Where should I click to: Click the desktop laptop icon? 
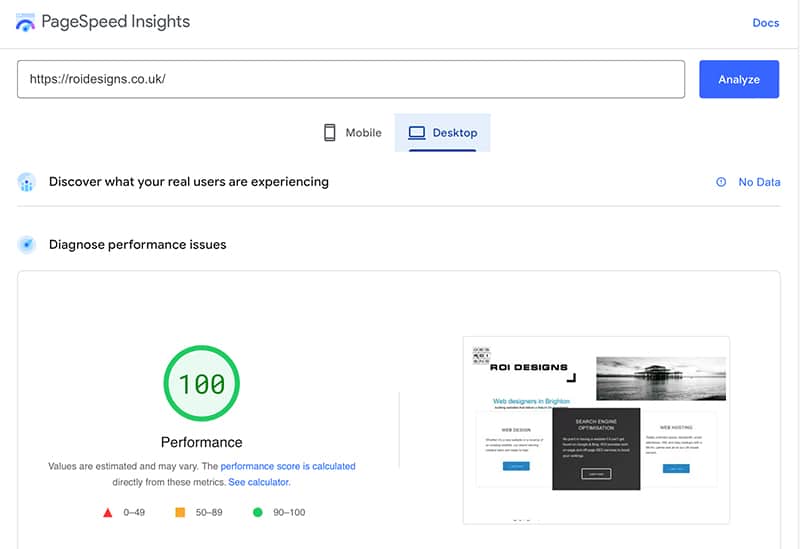tap(416, 133)
